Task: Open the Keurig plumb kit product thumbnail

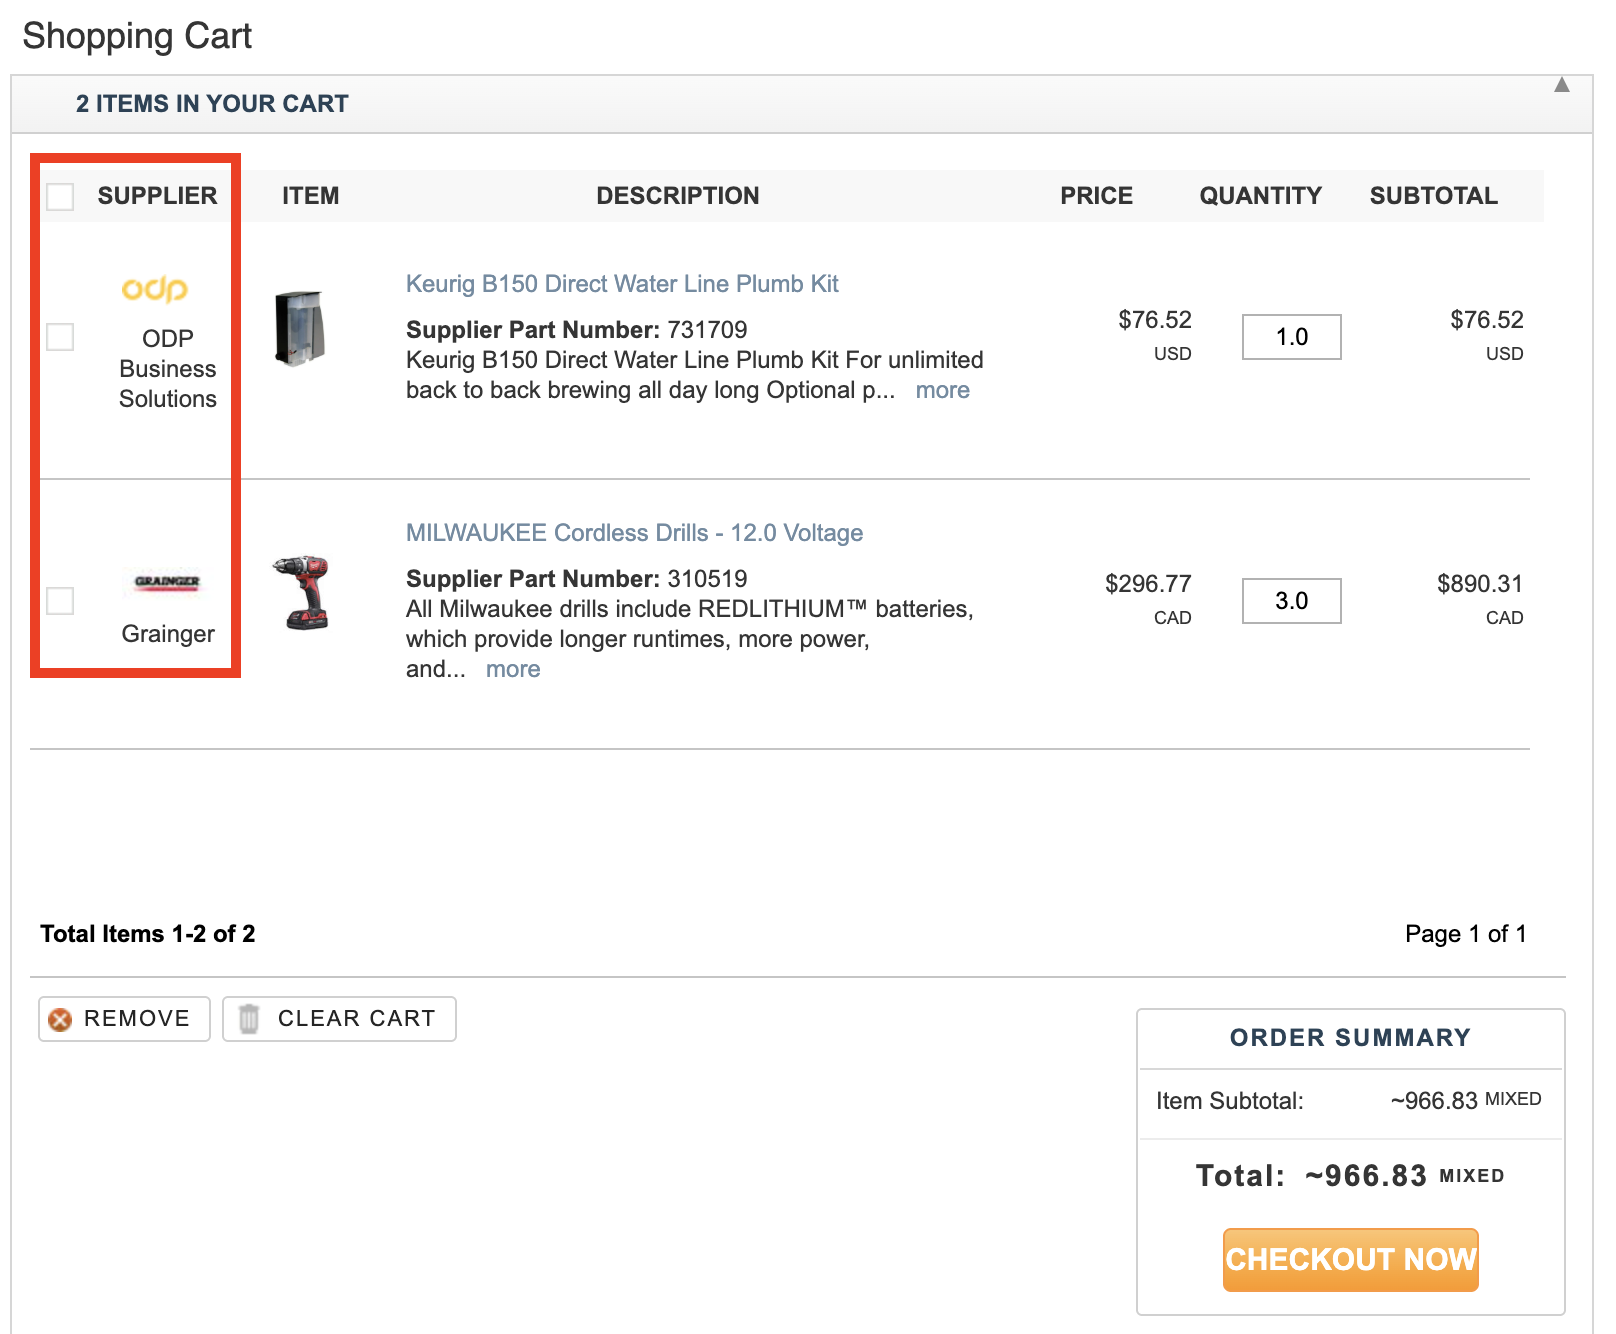Action: click(300, 328)
